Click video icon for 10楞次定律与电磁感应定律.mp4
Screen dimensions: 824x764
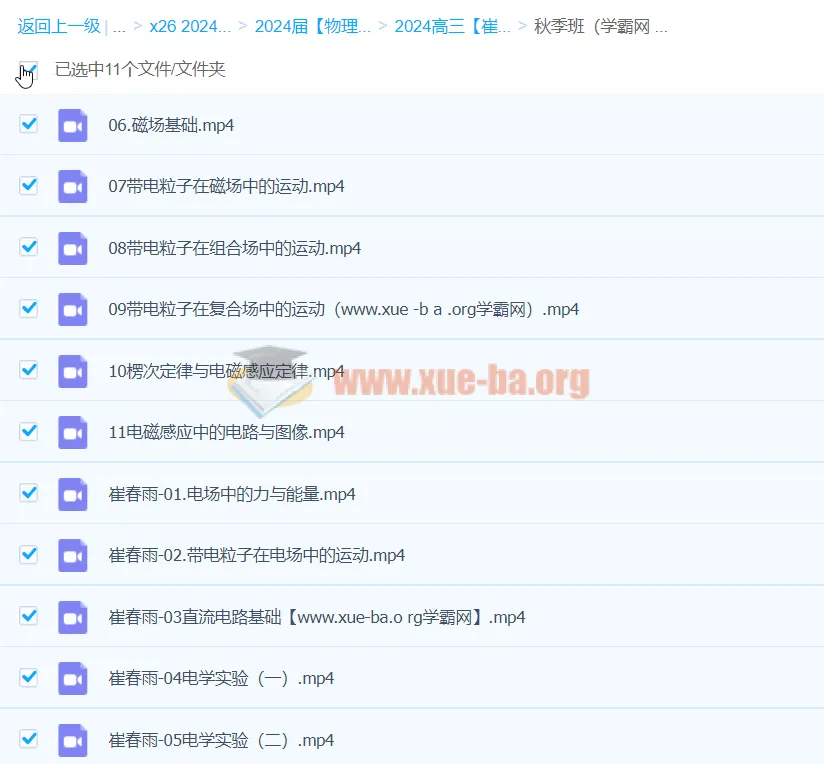(x=73, y=371)
